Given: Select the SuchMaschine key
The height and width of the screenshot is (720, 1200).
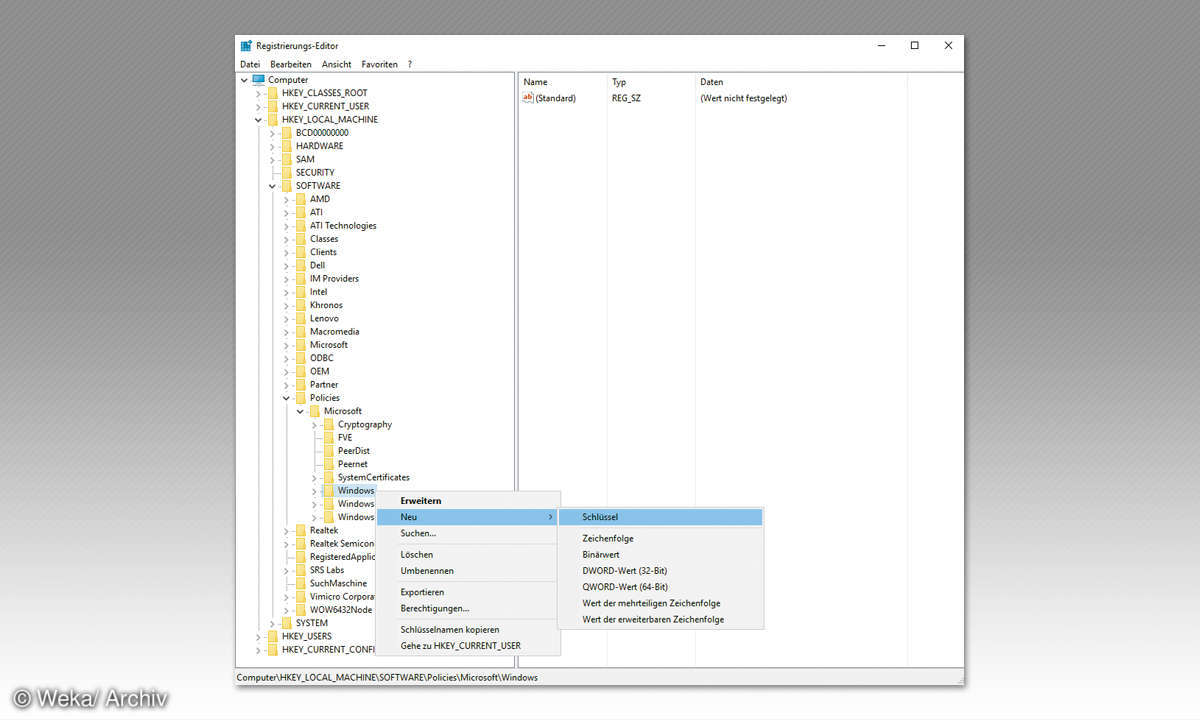Looking at the screenshot, I should coord(338,583).
